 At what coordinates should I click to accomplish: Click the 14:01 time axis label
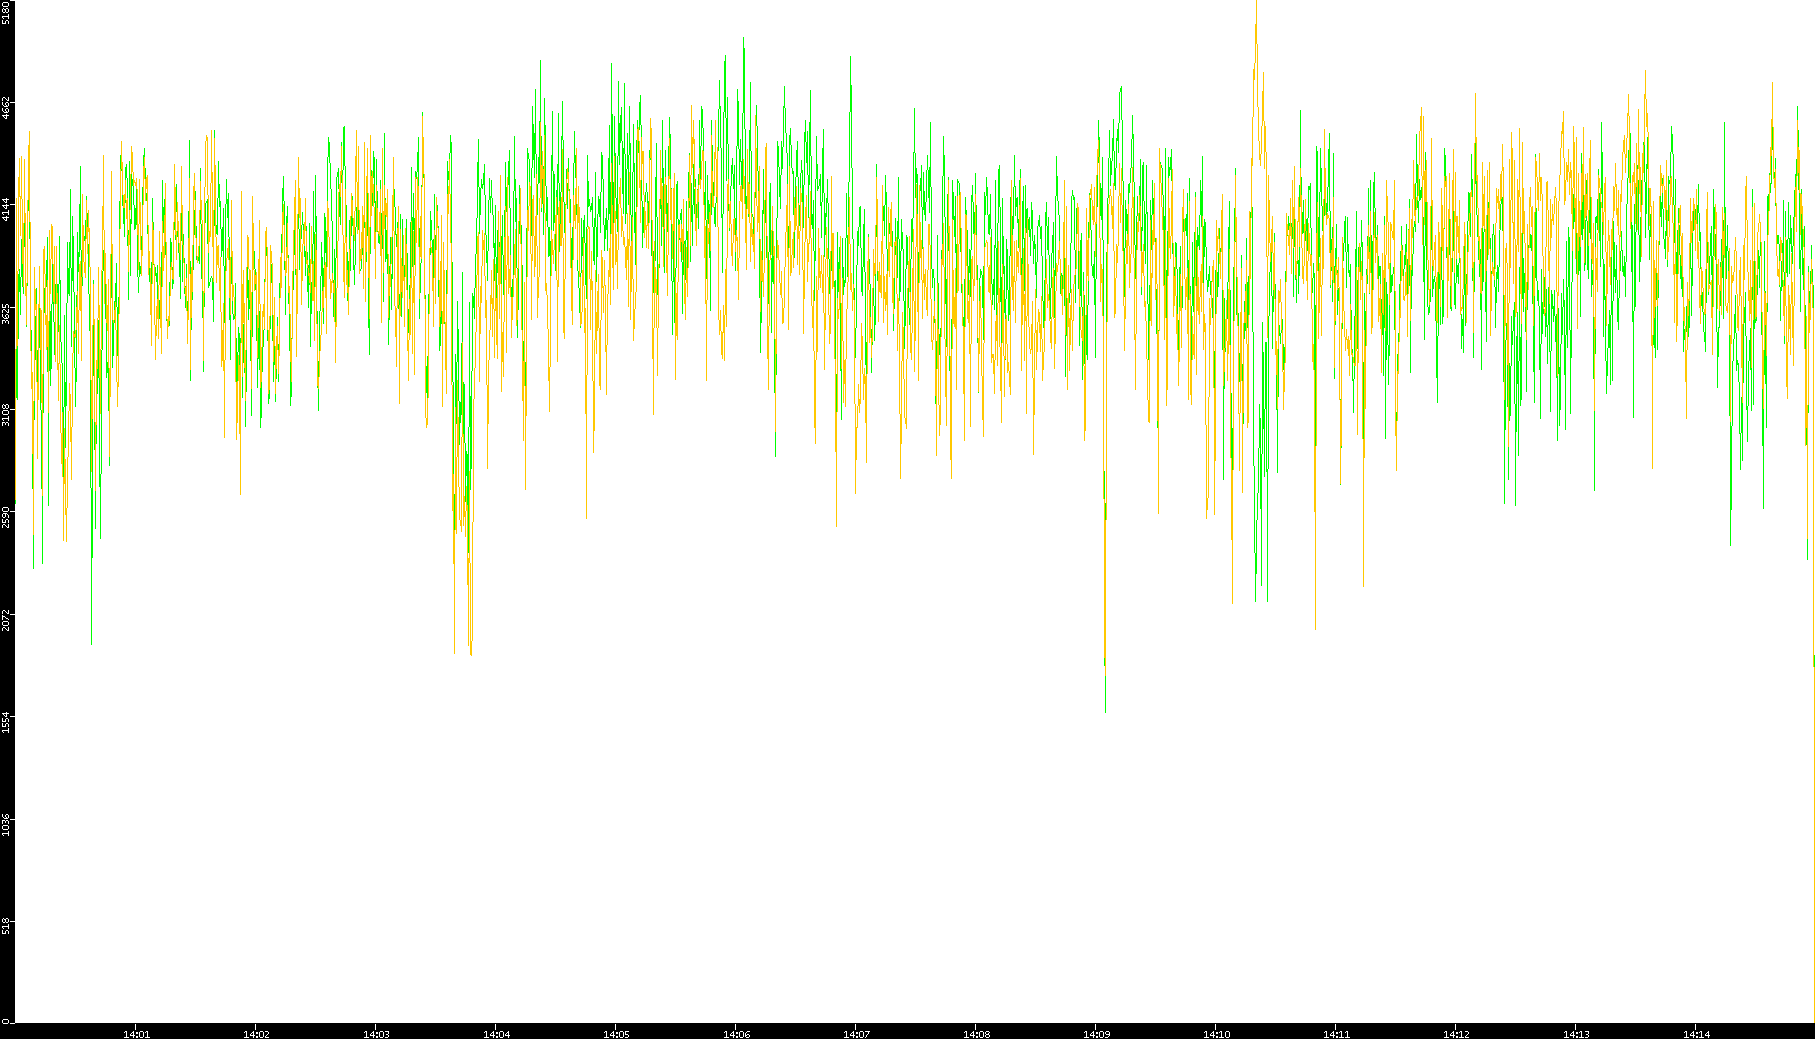click(136, 1034)
